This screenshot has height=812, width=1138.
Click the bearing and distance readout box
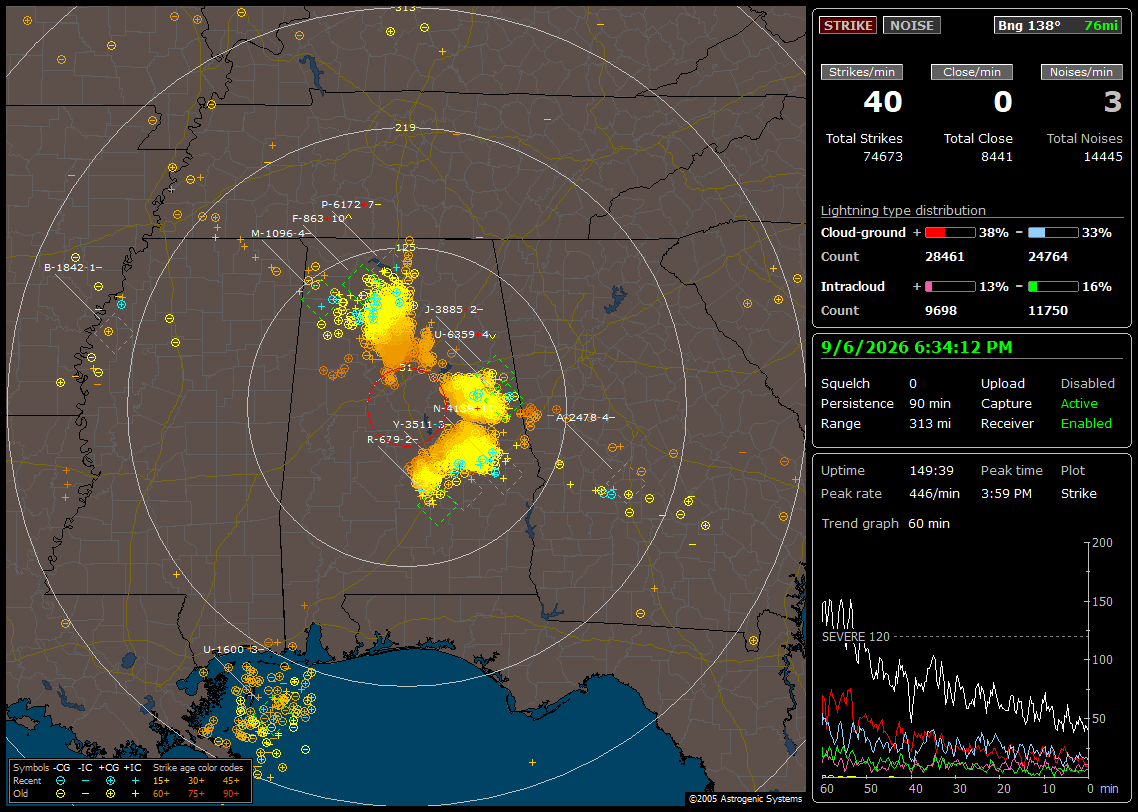click(1058, 25)
